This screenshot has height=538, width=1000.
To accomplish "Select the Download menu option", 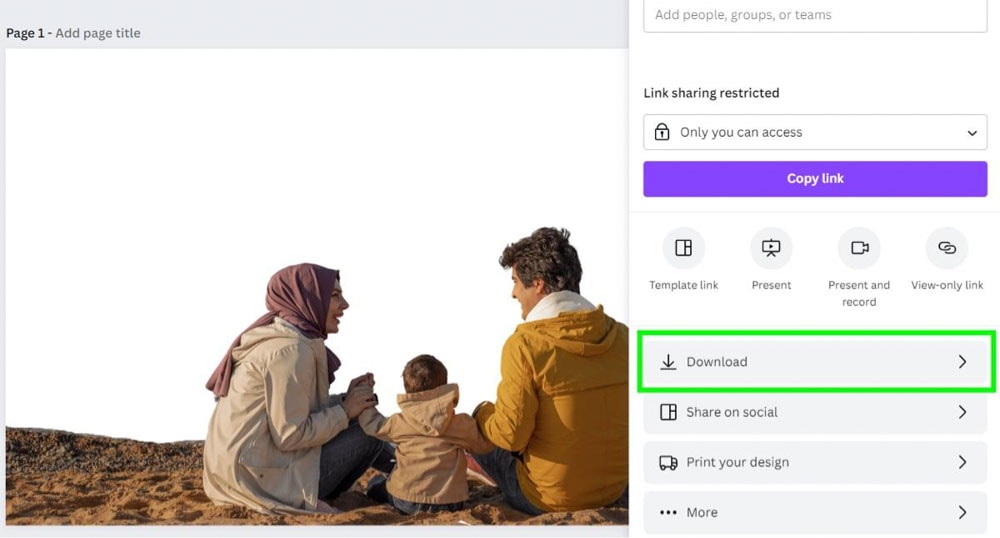I will tap(815, 361).
